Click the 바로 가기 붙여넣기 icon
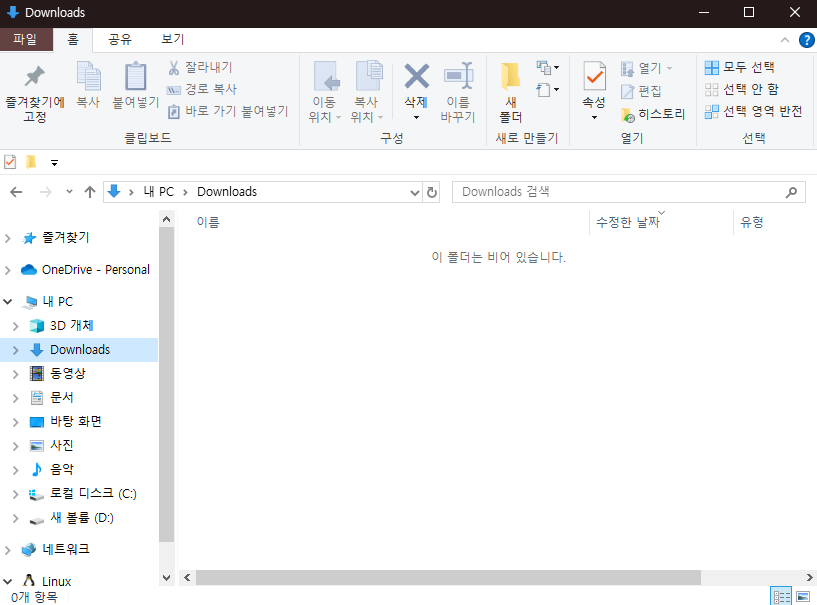The height and width of the screenshot is (605, 817). coord(174,112)
